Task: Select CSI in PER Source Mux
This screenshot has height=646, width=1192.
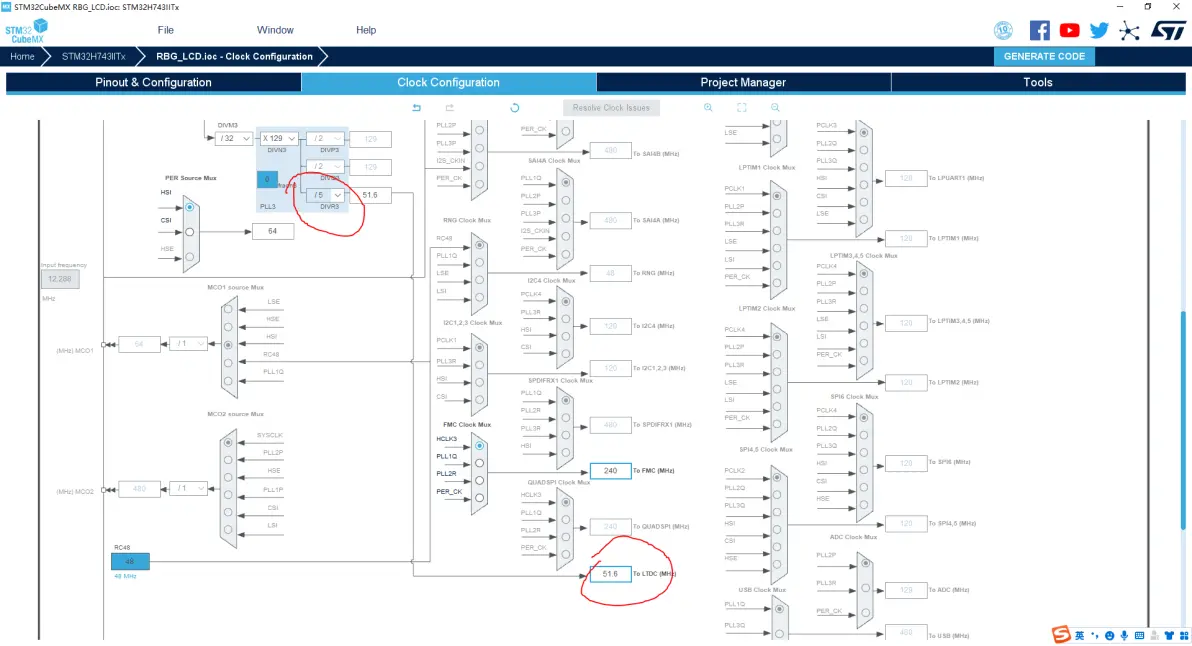Action: tap(190, 232)
